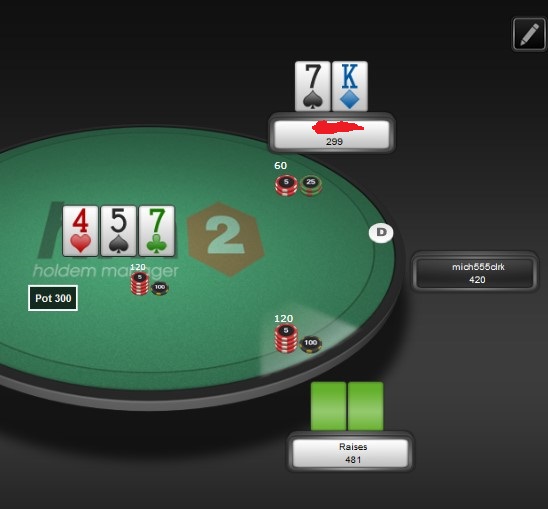Viewport: 548px width, 509px height.
Task: Click the dealer button marker D
Action: point(381,232)
